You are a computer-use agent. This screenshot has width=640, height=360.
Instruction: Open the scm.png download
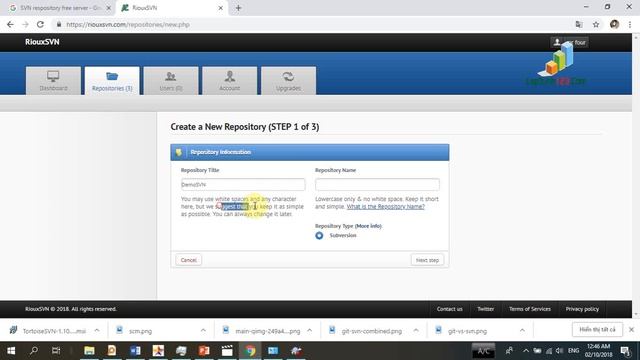tap(140, 331)
